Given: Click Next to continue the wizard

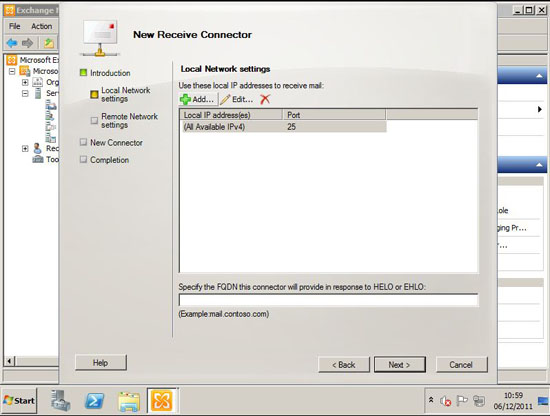Looking at the screenshot, I should (400, 365).
